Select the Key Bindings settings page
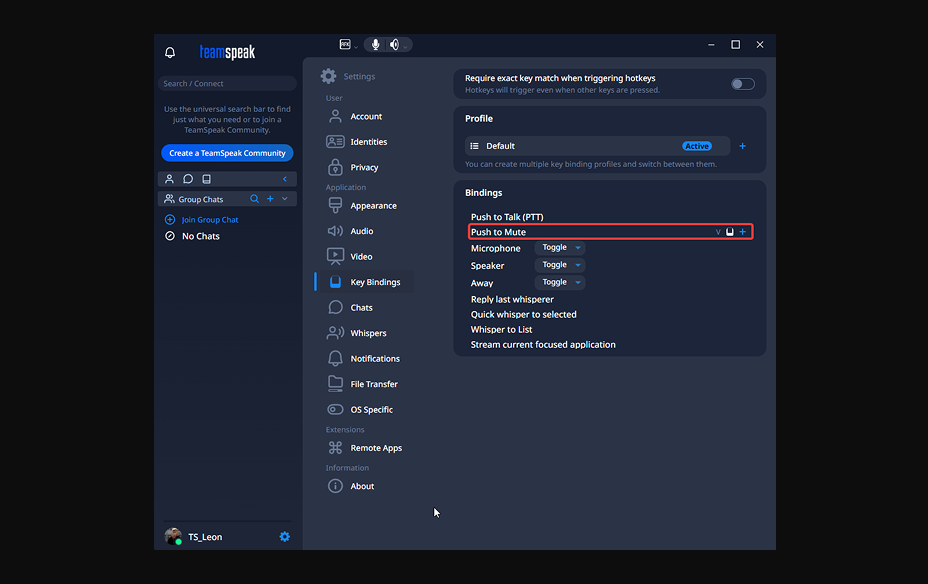 [x=375, y=282]
